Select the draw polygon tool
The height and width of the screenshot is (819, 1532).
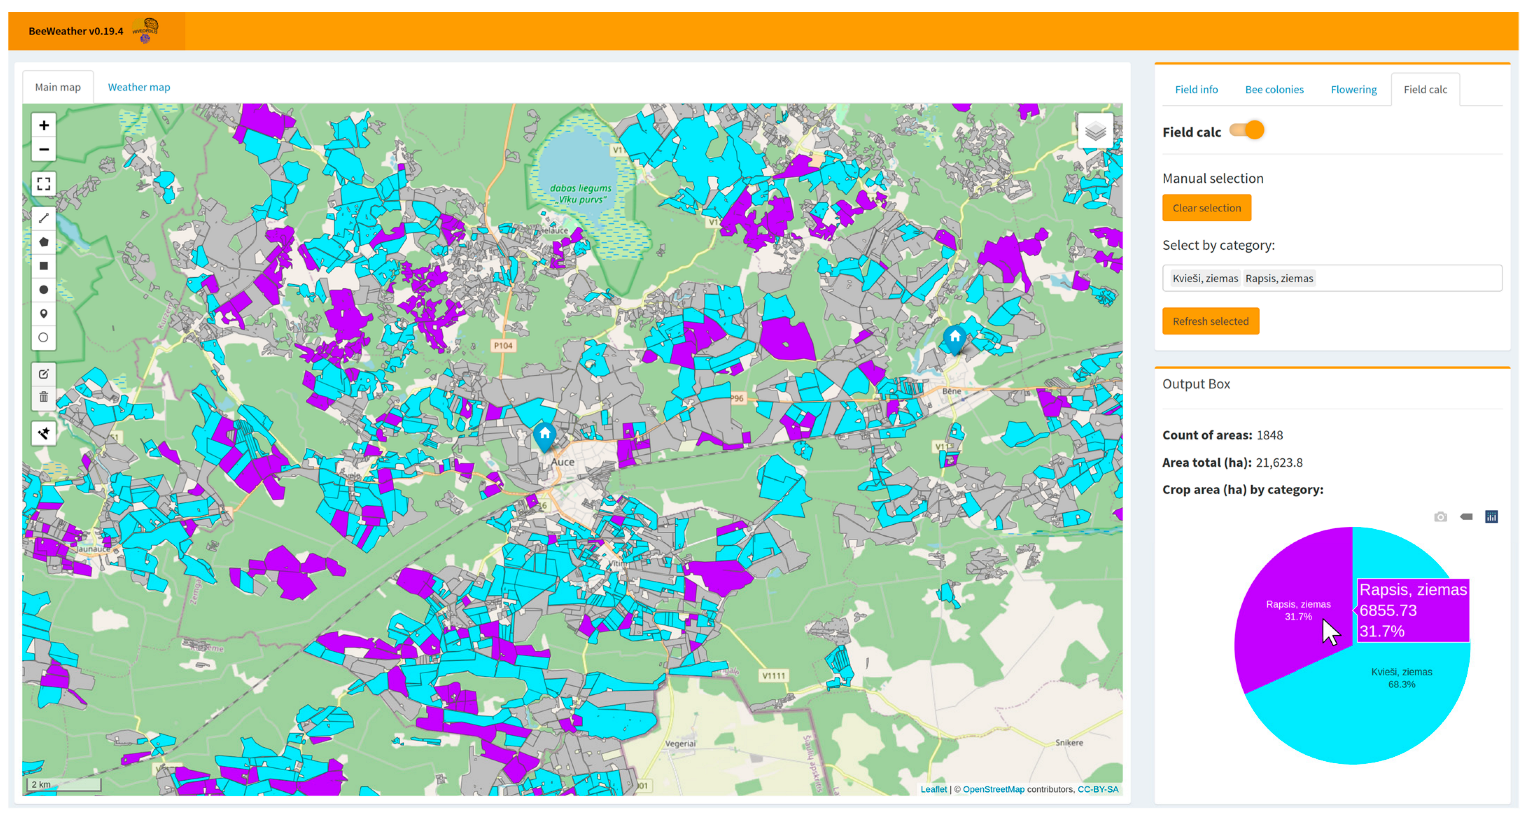(x=44, y=242)
